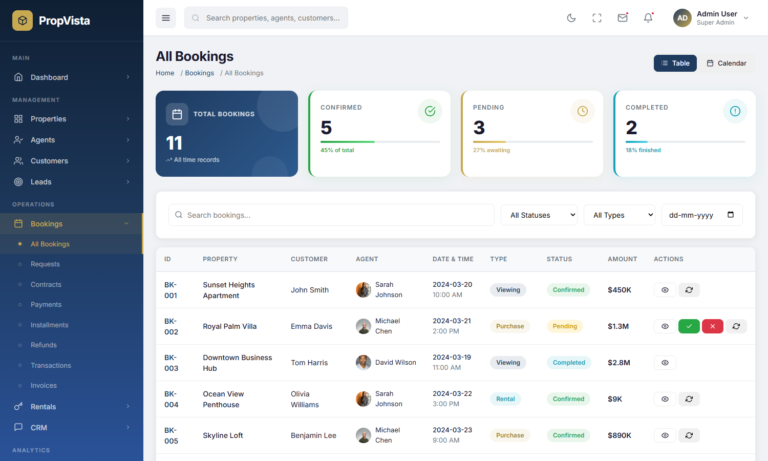768x461 pixels.
Task: Click the CRM chat icon
Action: coord(18,427)
